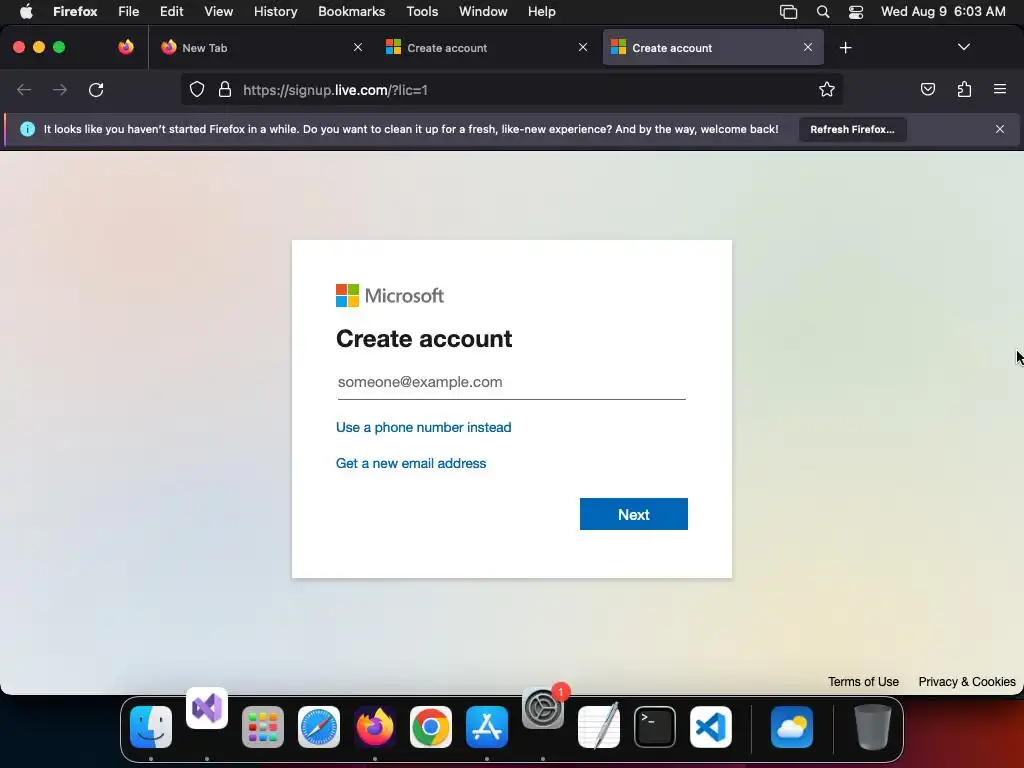1024x768 pixels.
Task: Click the back navigation arrow
Action: pos(24,89)
